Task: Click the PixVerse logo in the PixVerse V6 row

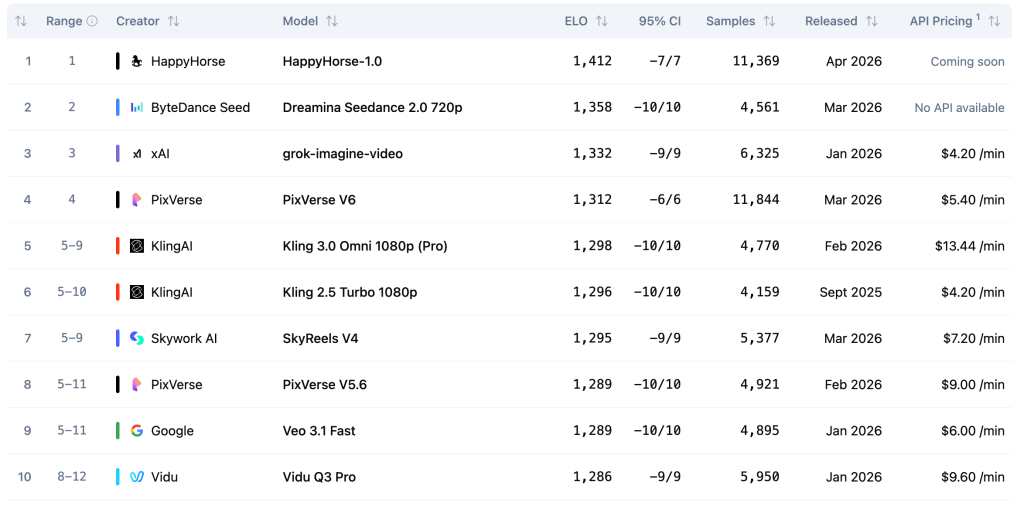Action: point(137,200)
